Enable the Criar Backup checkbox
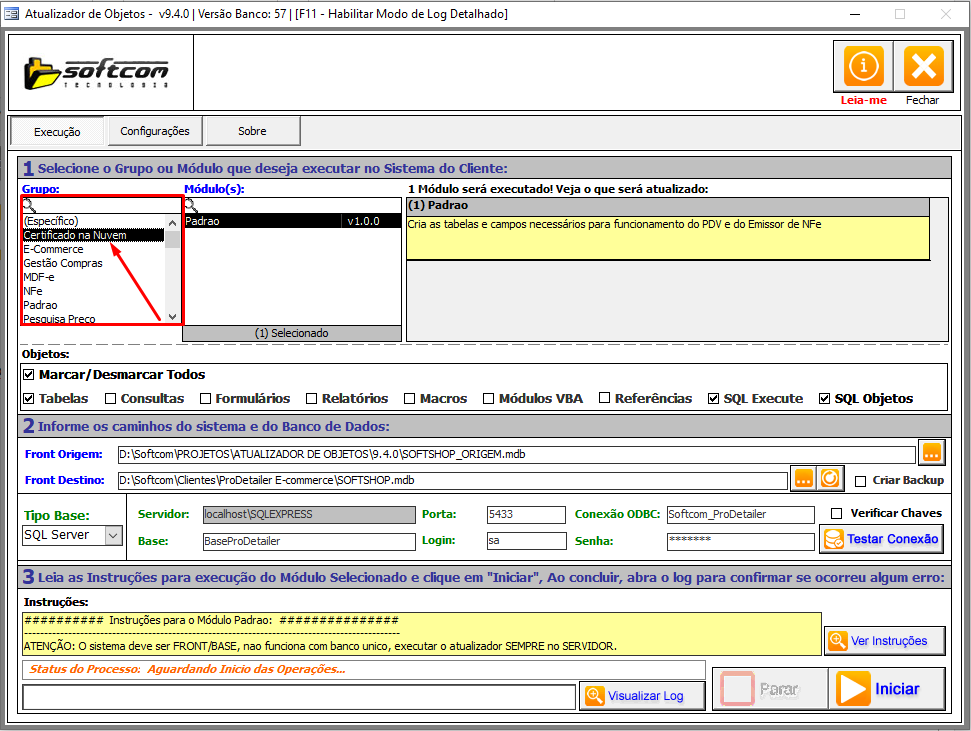The height and width of the screenshot is (731, 971). click(861, 481)
